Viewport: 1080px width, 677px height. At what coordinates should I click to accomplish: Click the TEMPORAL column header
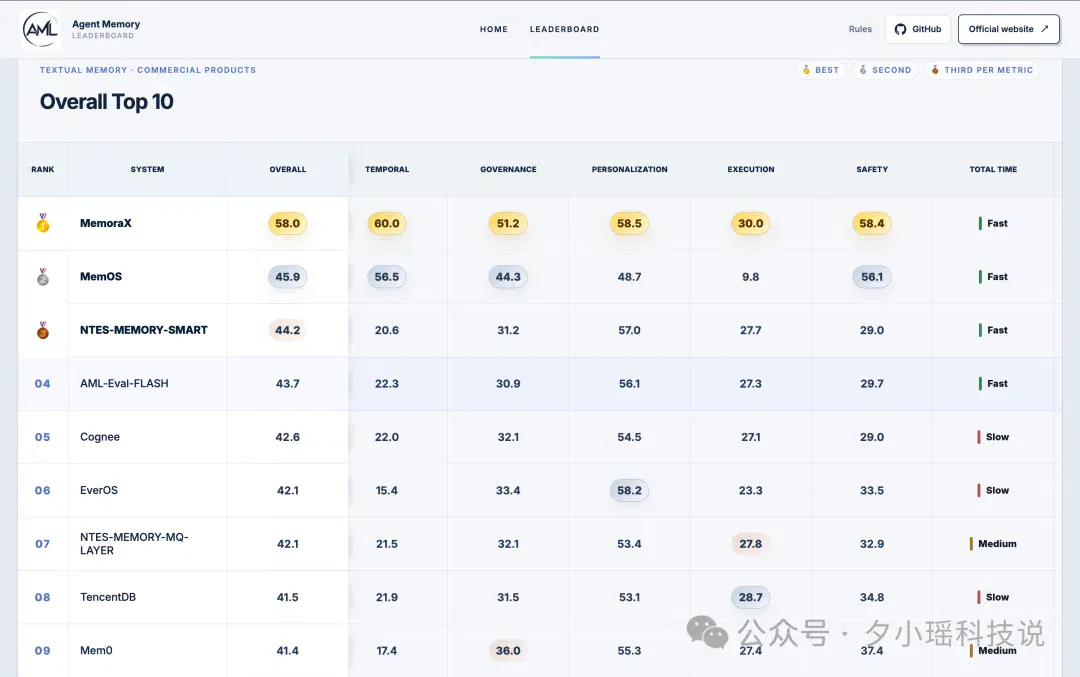click(387, 169)
